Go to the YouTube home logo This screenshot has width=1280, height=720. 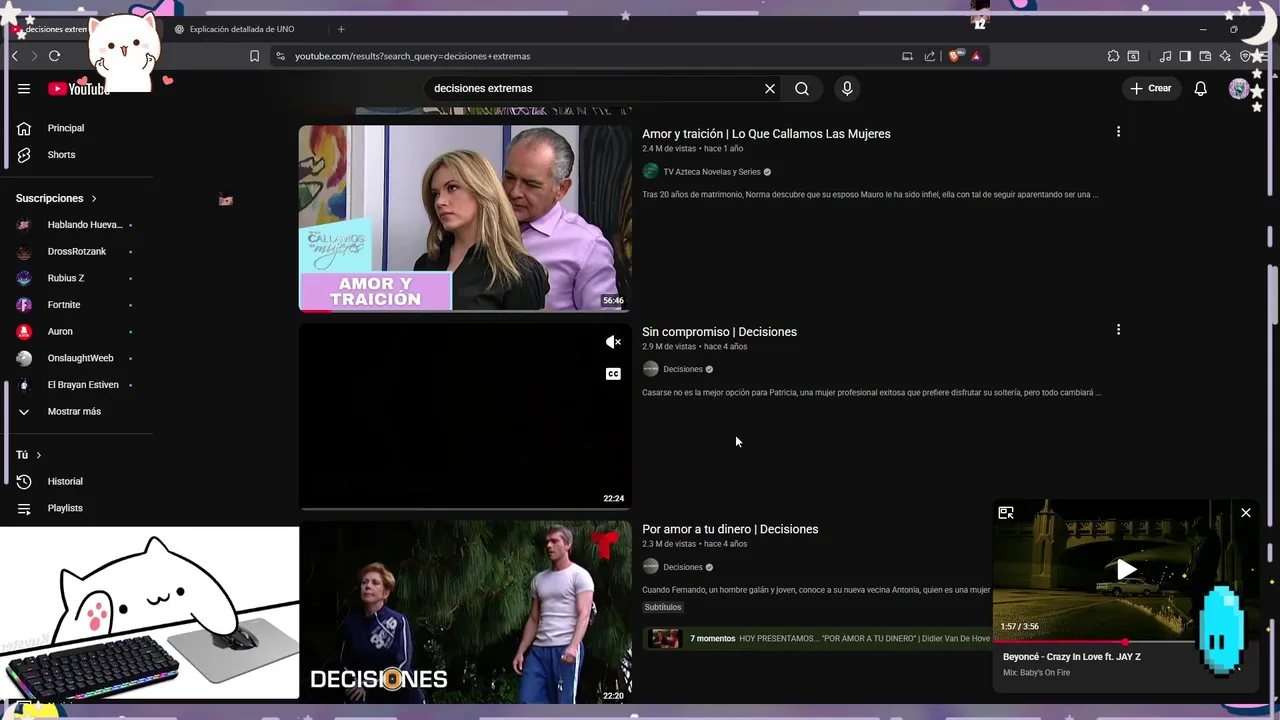pyautogui.click(x=79, y=89)
